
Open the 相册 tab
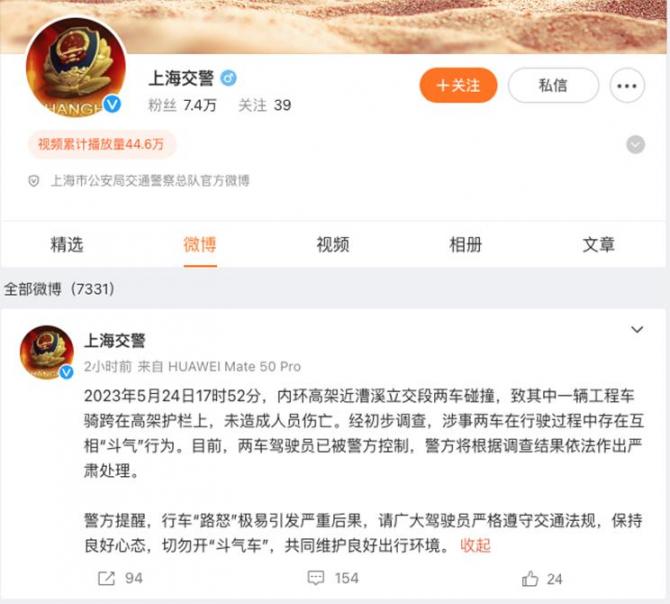point(465,245)
